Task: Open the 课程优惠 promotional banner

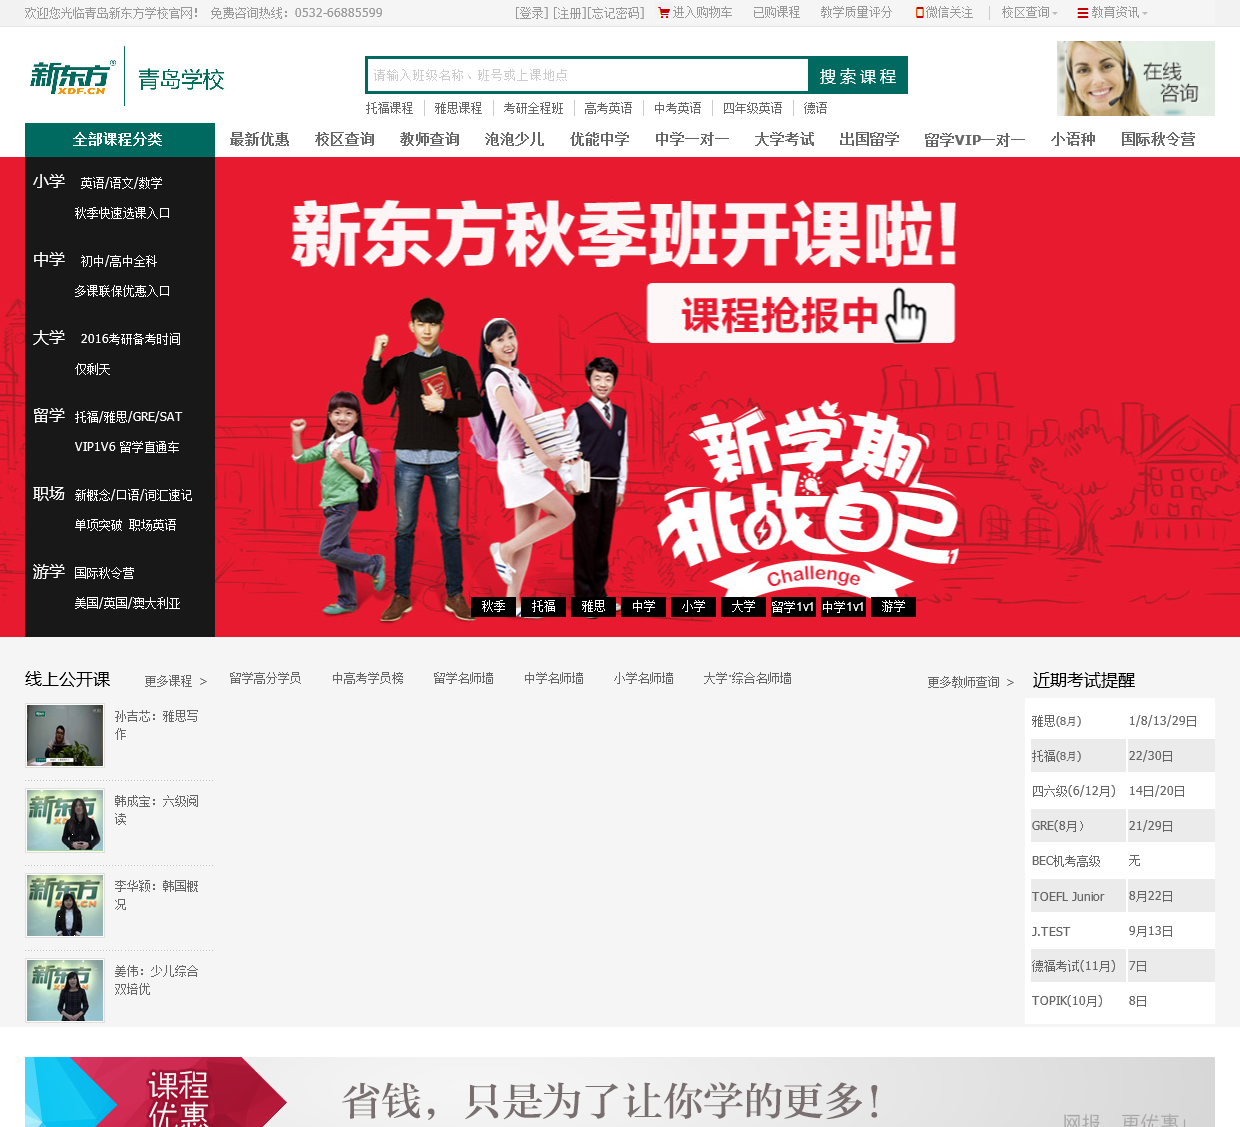Action: pos(620,1092)
